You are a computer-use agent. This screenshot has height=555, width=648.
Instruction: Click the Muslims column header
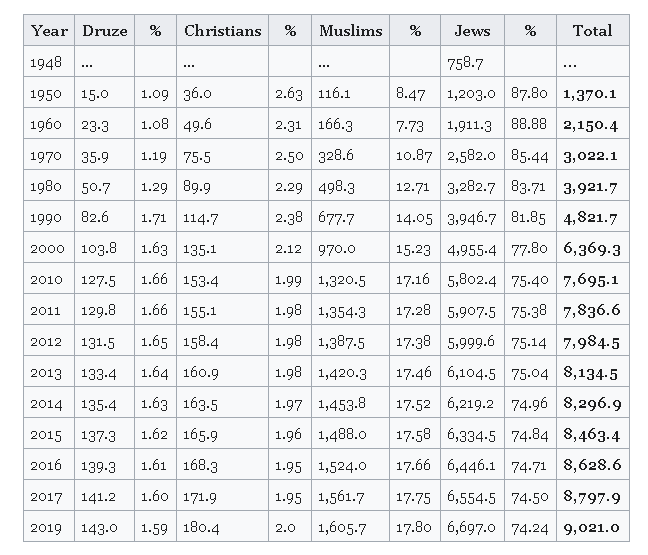(x=350, y=31)
